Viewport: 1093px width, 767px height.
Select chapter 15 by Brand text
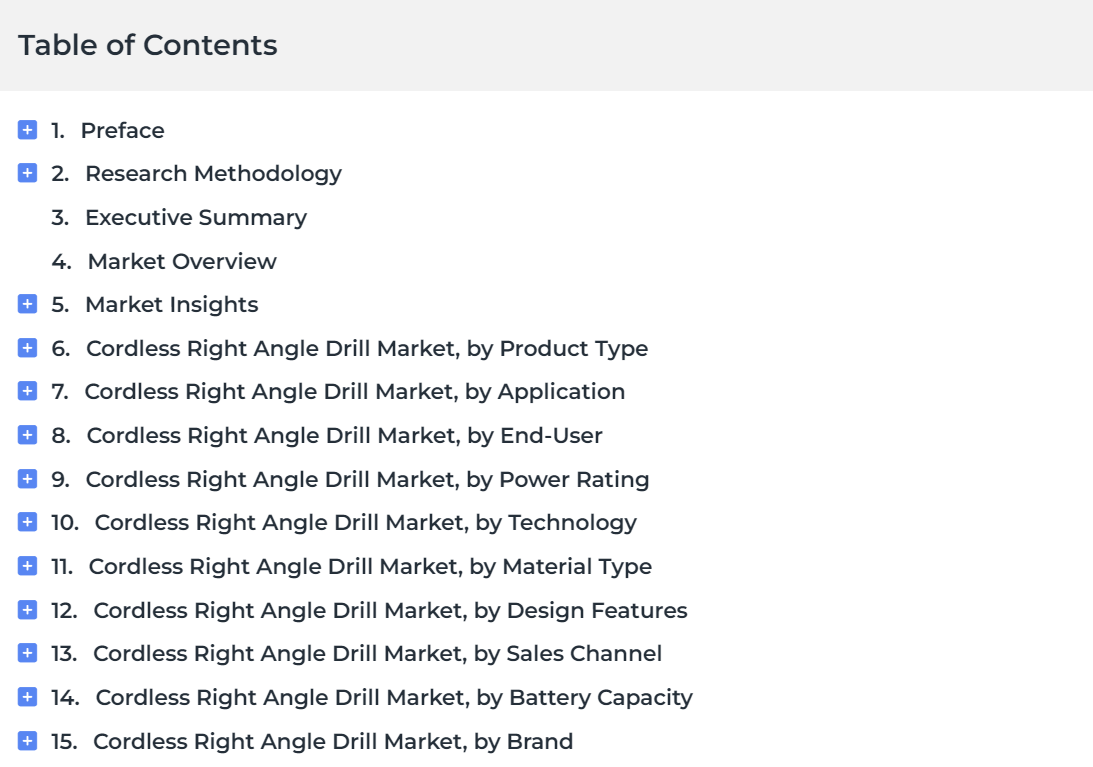click(x=333, y=741)
